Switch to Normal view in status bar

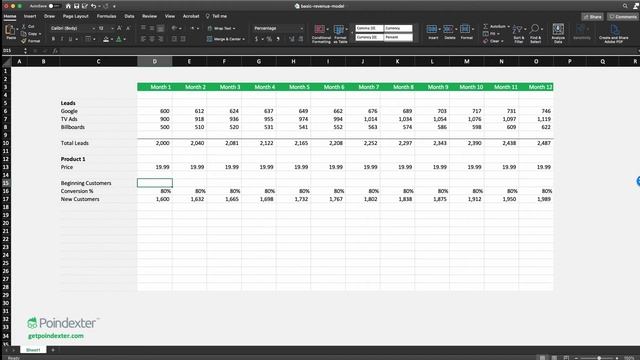coord(542,358)
